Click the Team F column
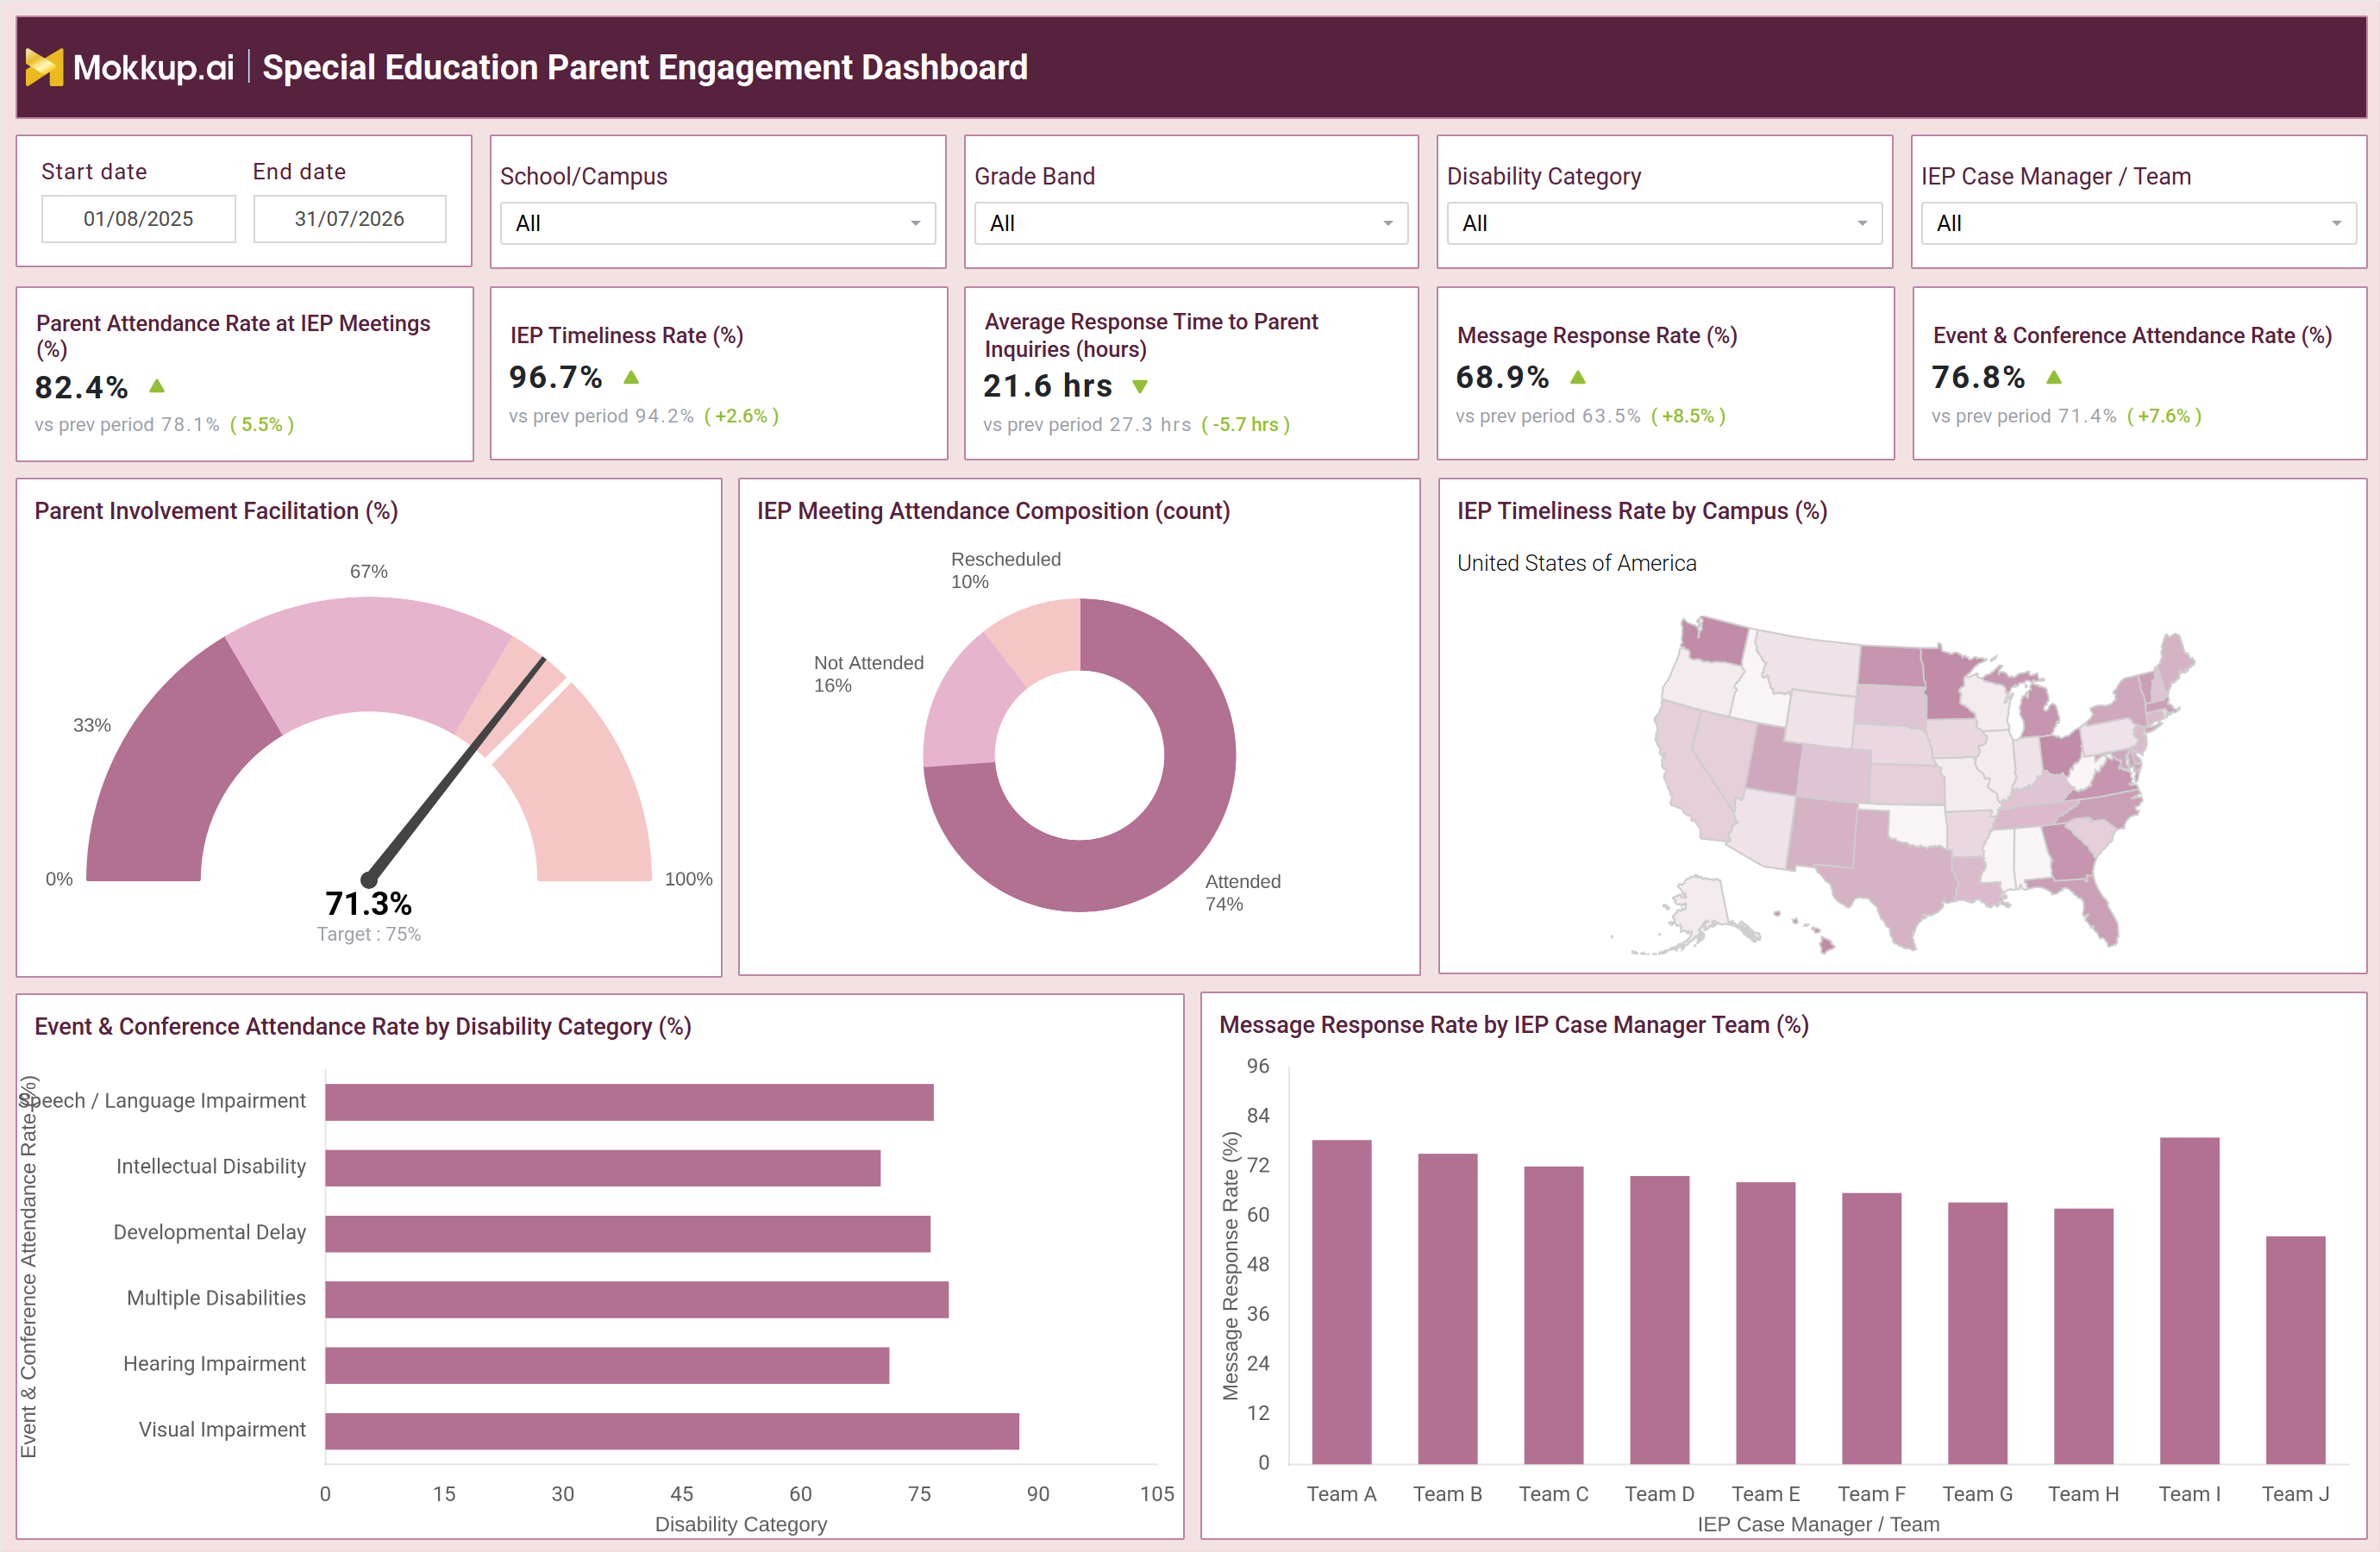The height and width of the screenshot is (1552, 2380). point(1872,1329)
